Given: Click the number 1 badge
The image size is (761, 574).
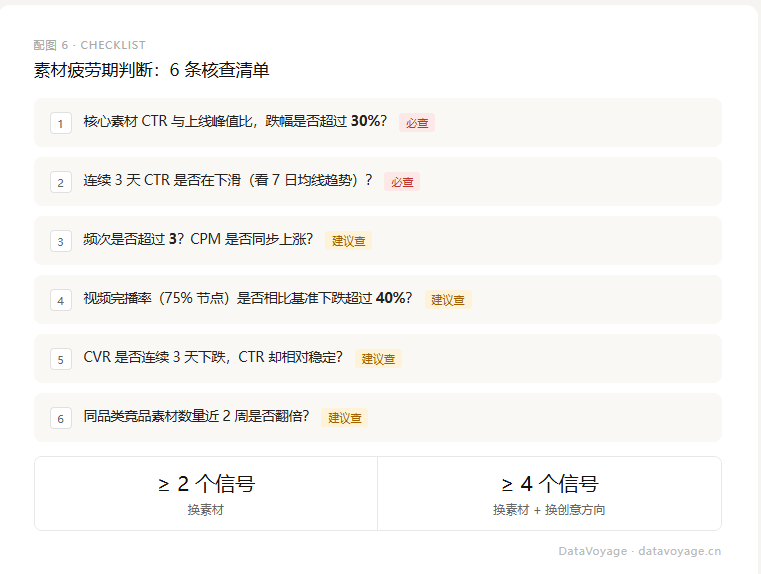Looking at the screenshot, I should click(x=61, y=123).
